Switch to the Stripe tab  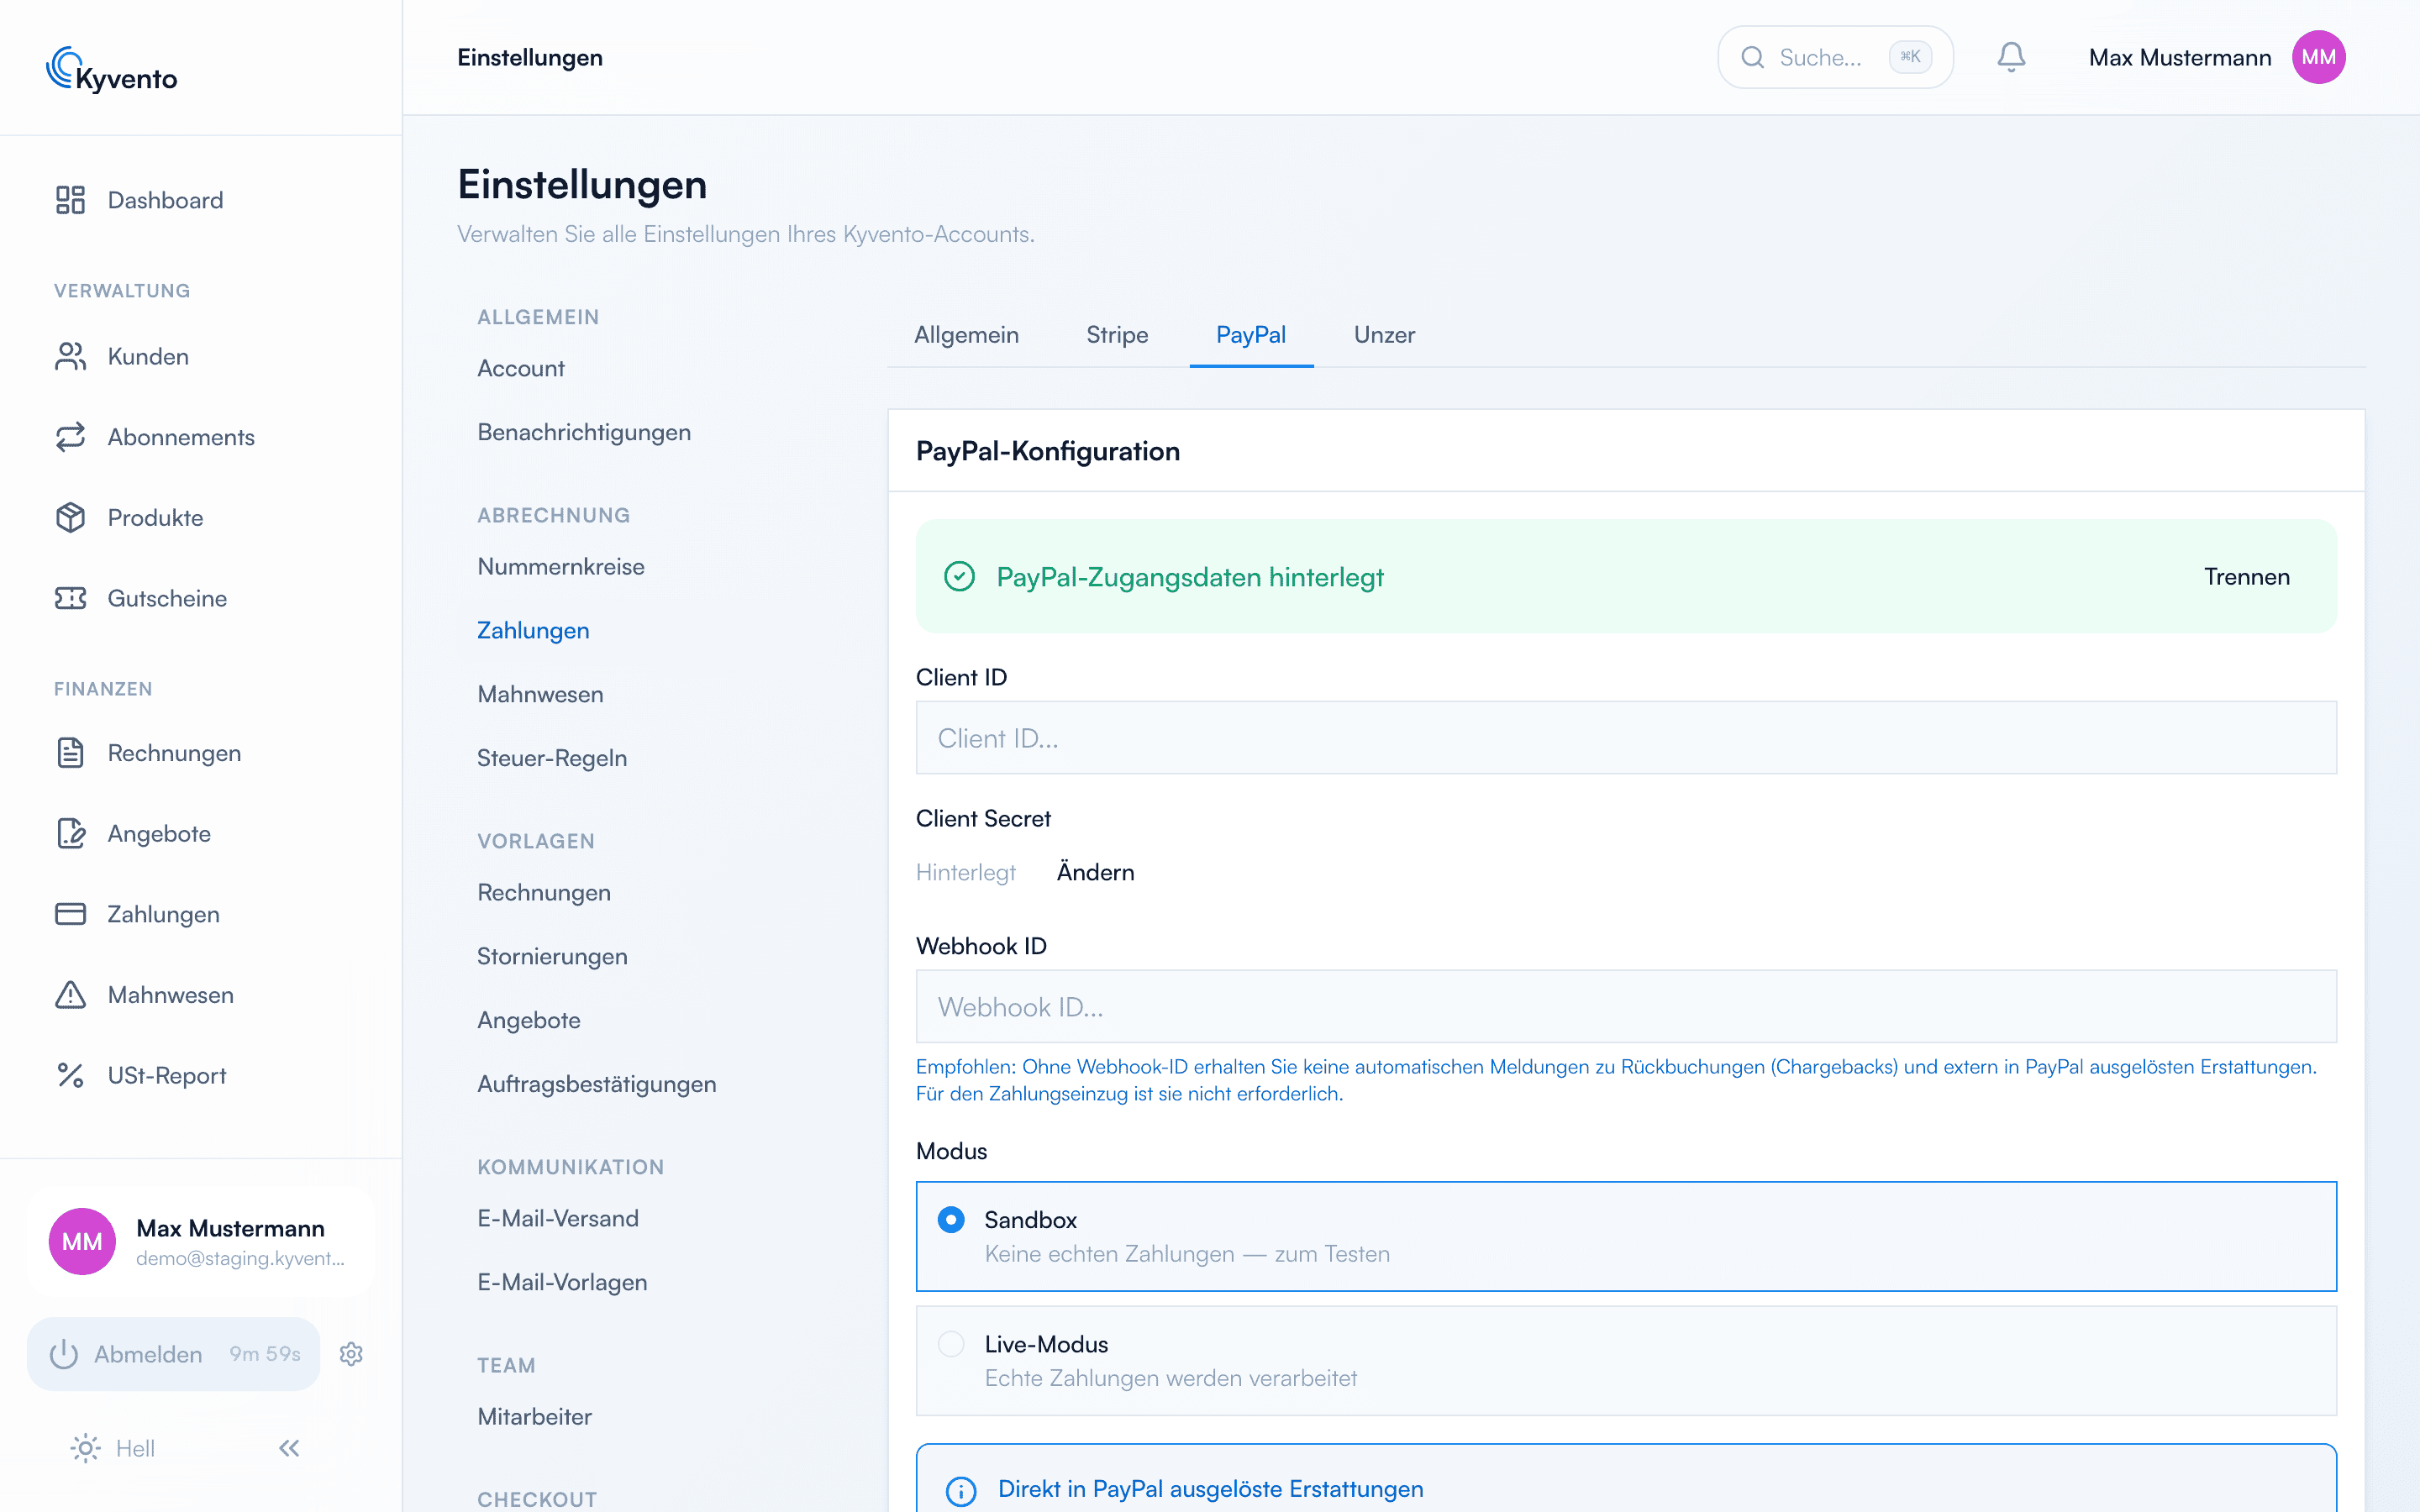click(x=1117, y=335)
